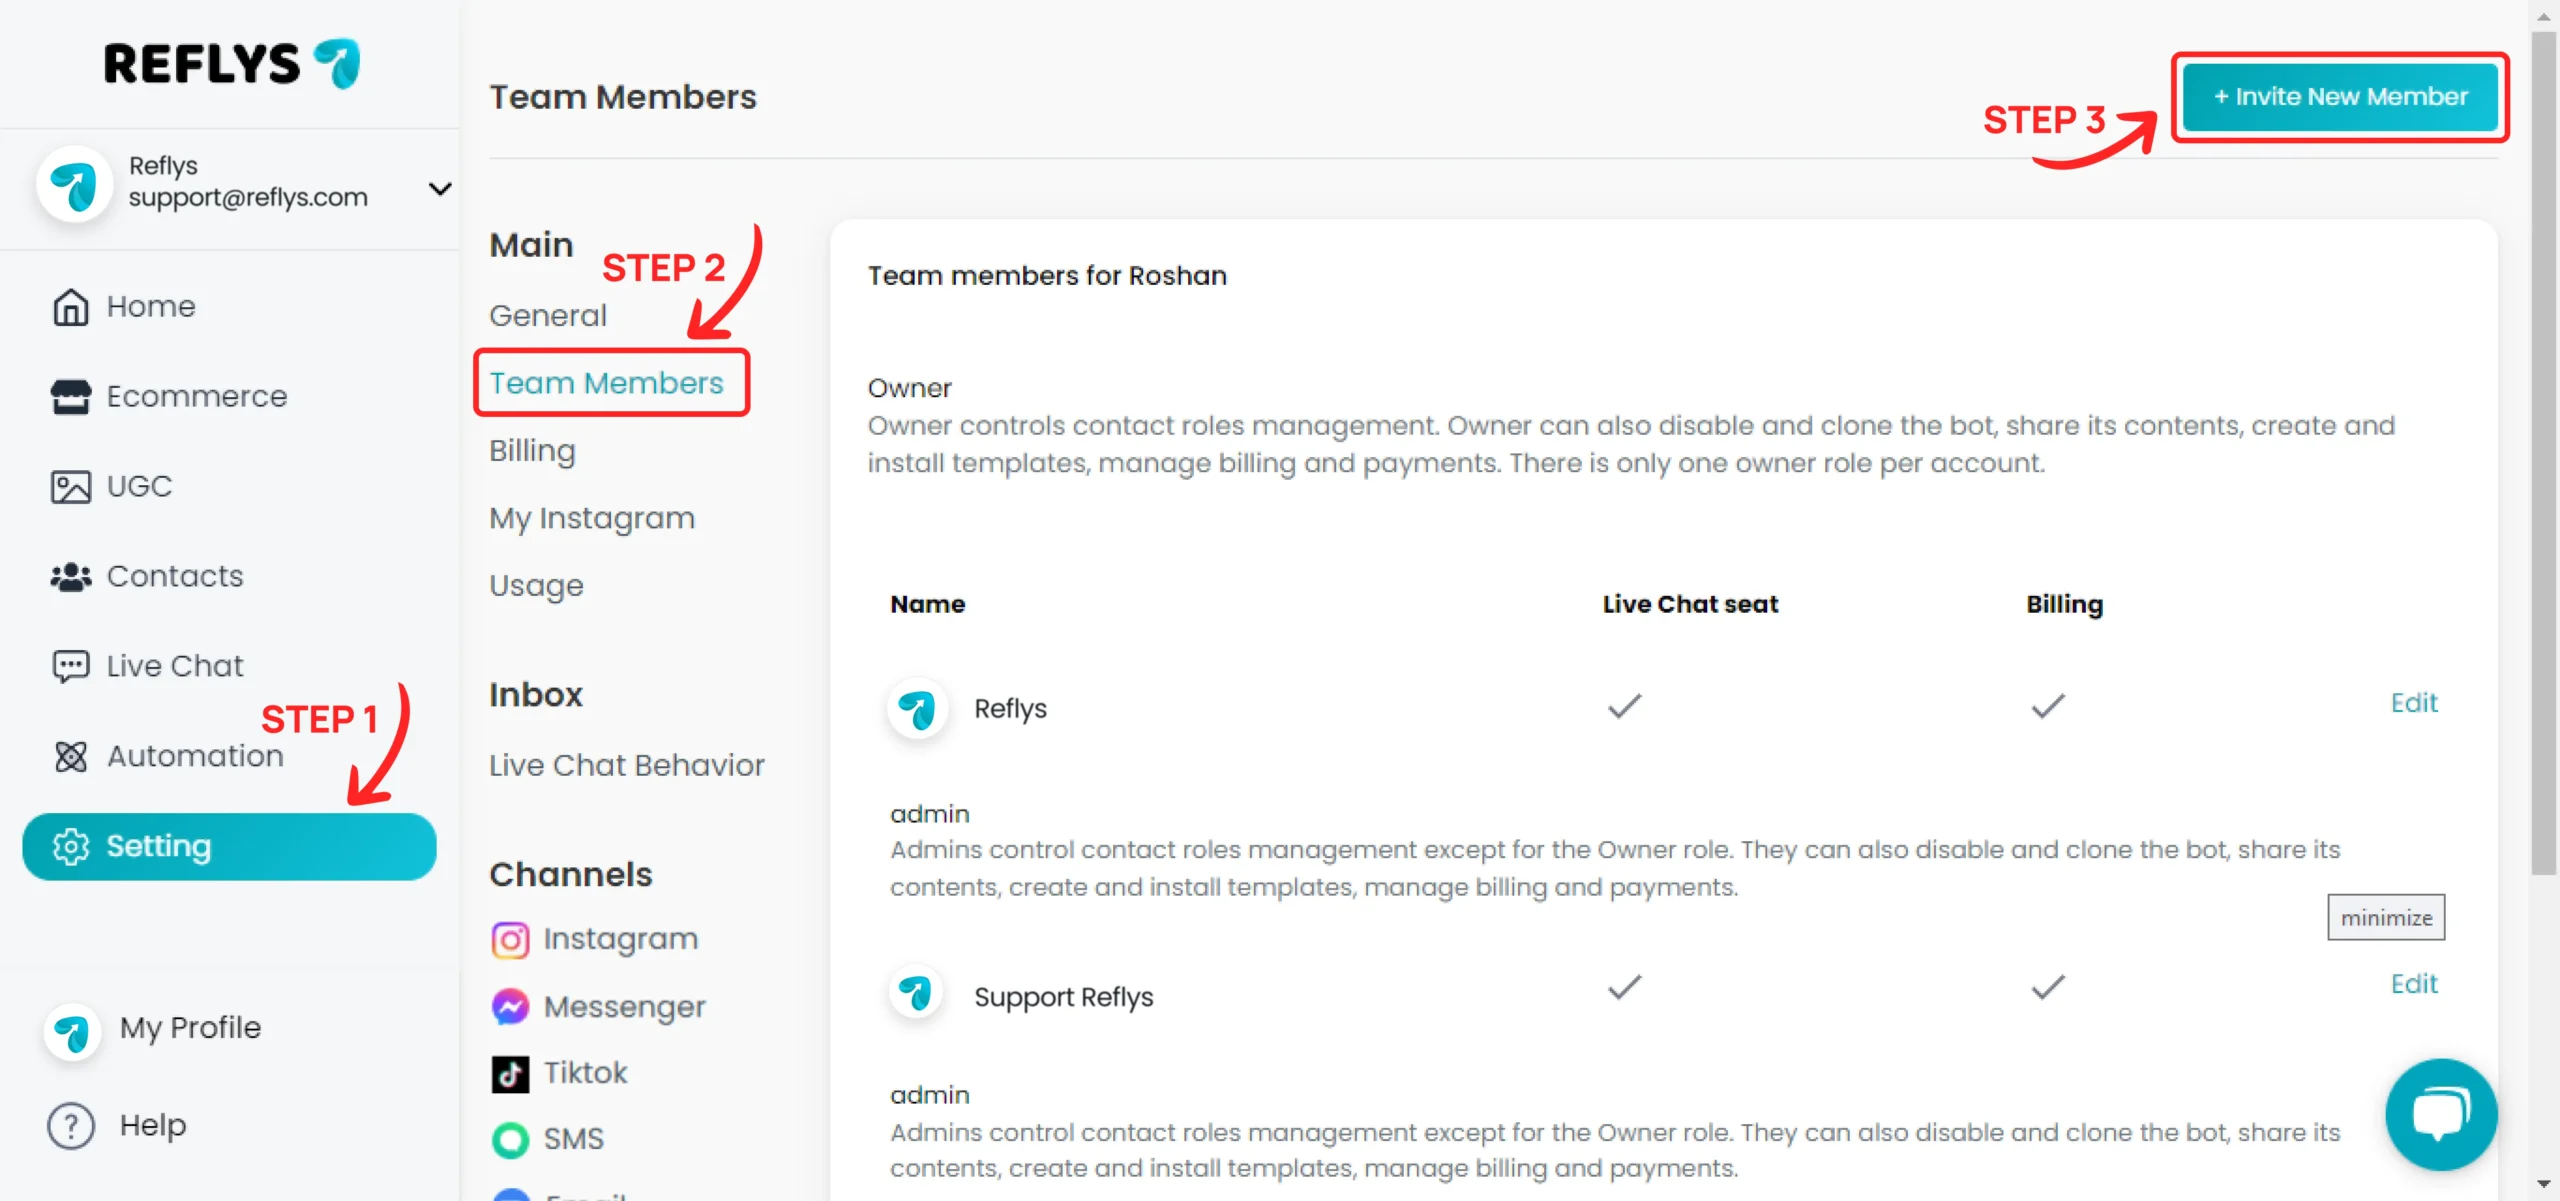
Task: Open the Ecommerce section
Action: [x=197, y=396]
